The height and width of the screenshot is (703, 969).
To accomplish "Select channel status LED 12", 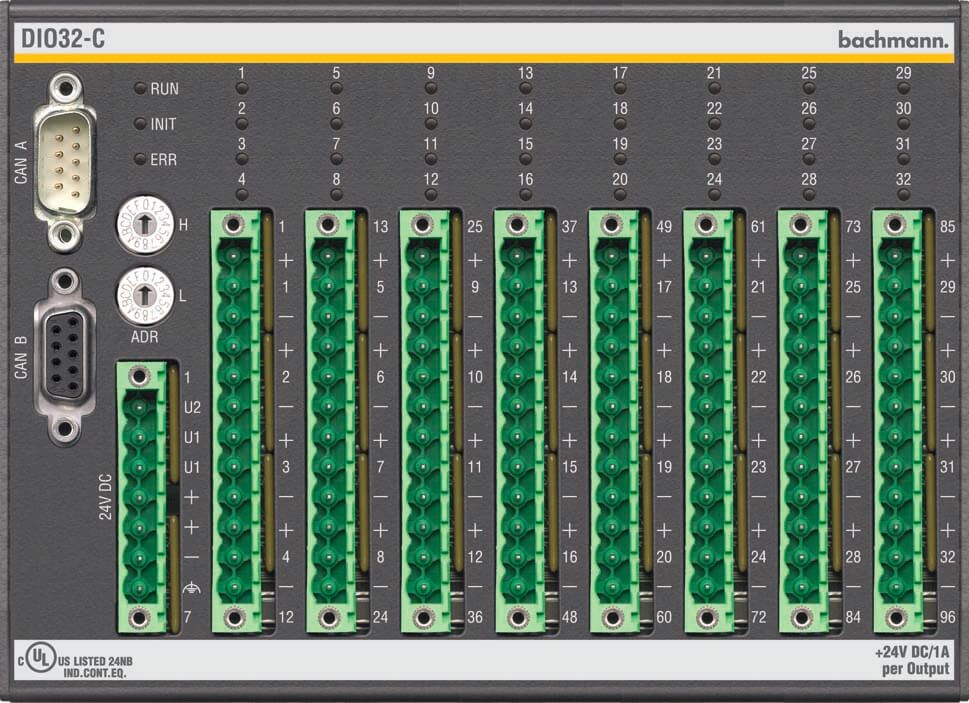I will pyautogui.click(x=431, y=195).
